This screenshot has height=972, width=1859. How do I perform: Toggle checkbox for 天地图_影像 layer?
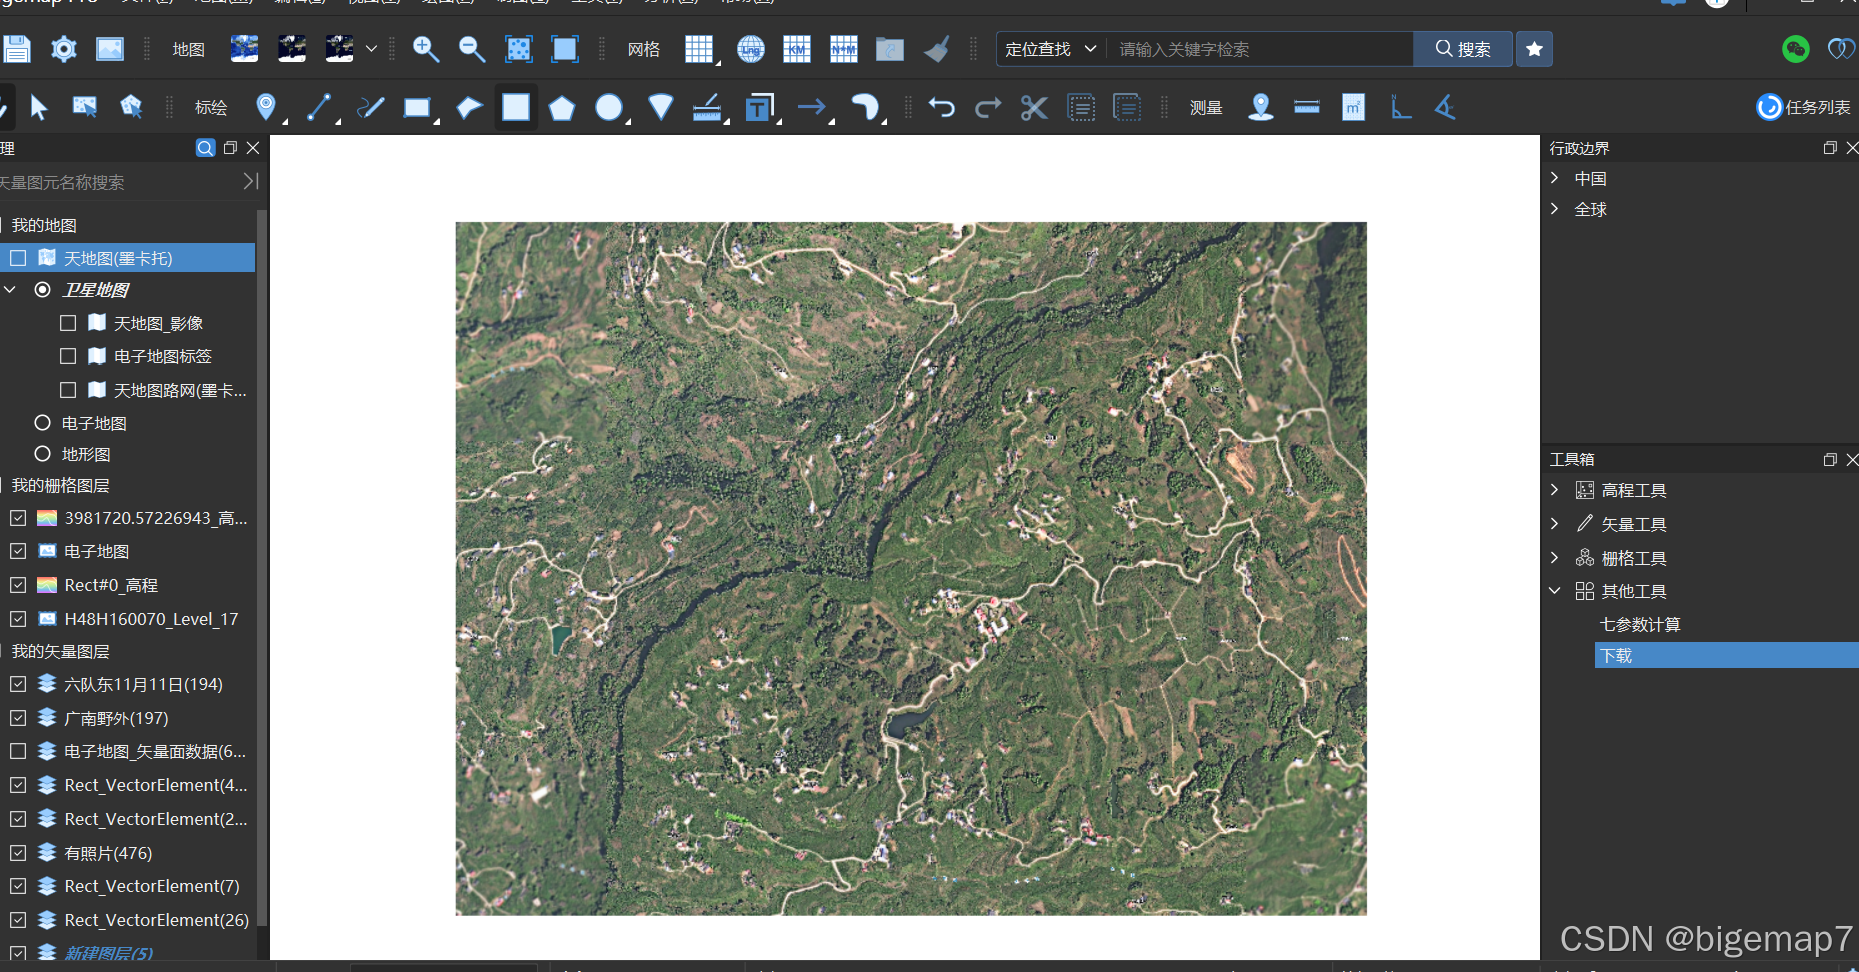(68, 323)
